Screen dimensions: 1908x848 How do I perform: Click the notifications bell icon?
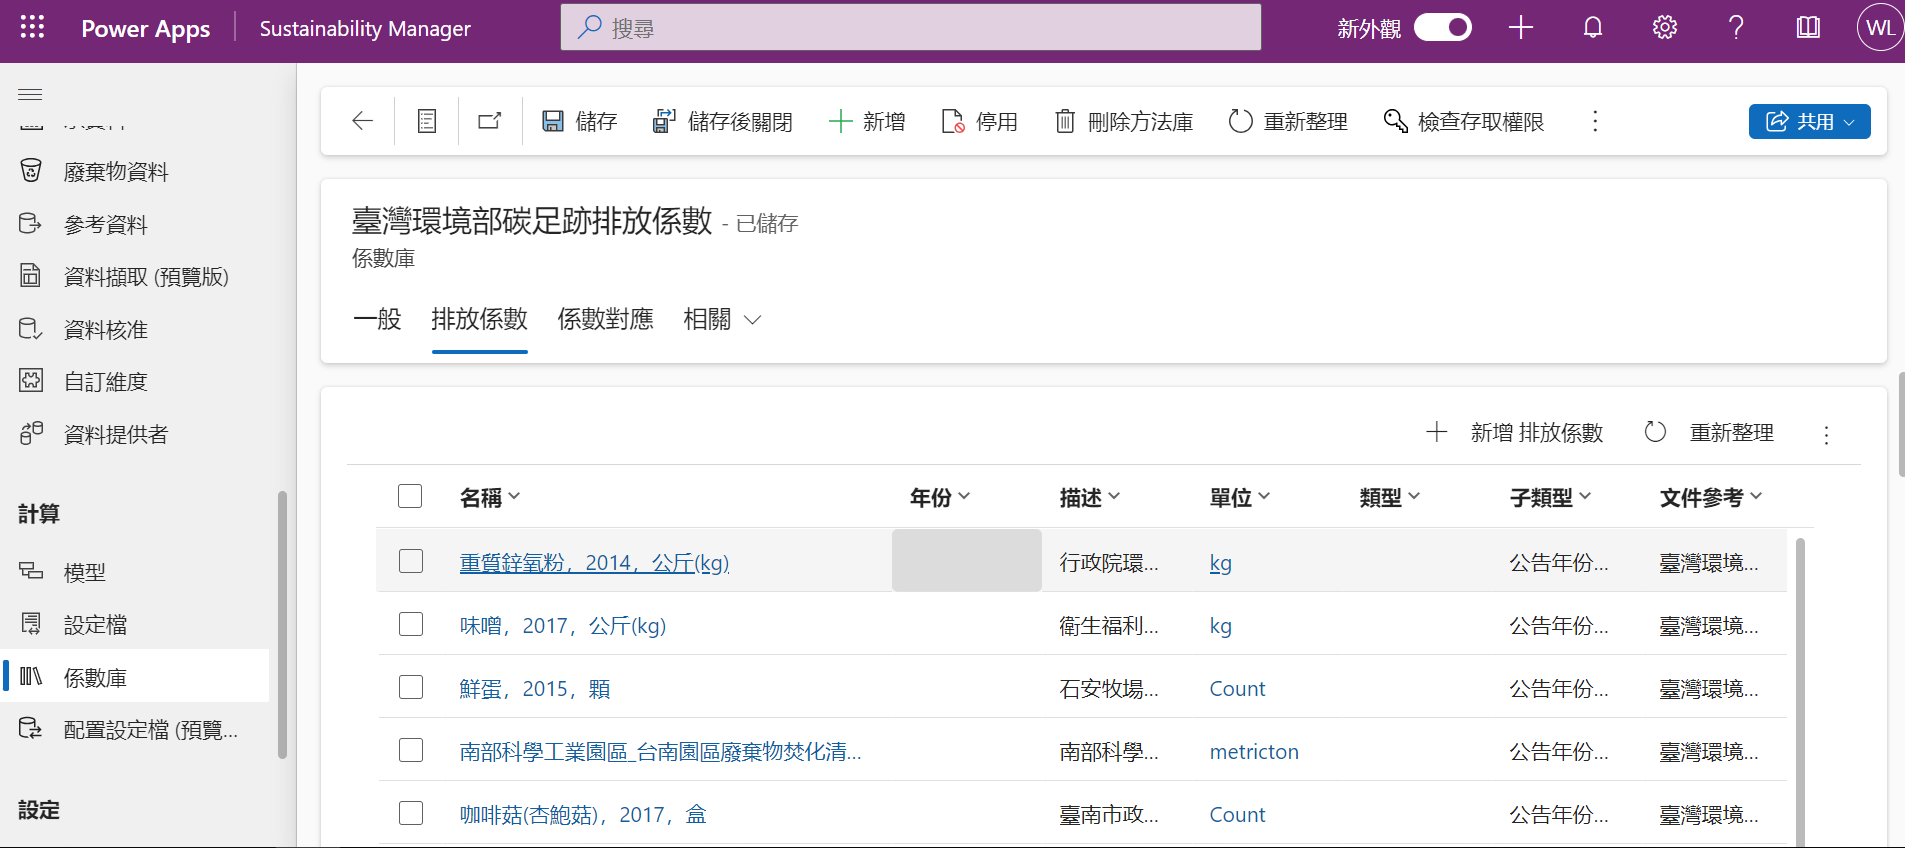1592,27
